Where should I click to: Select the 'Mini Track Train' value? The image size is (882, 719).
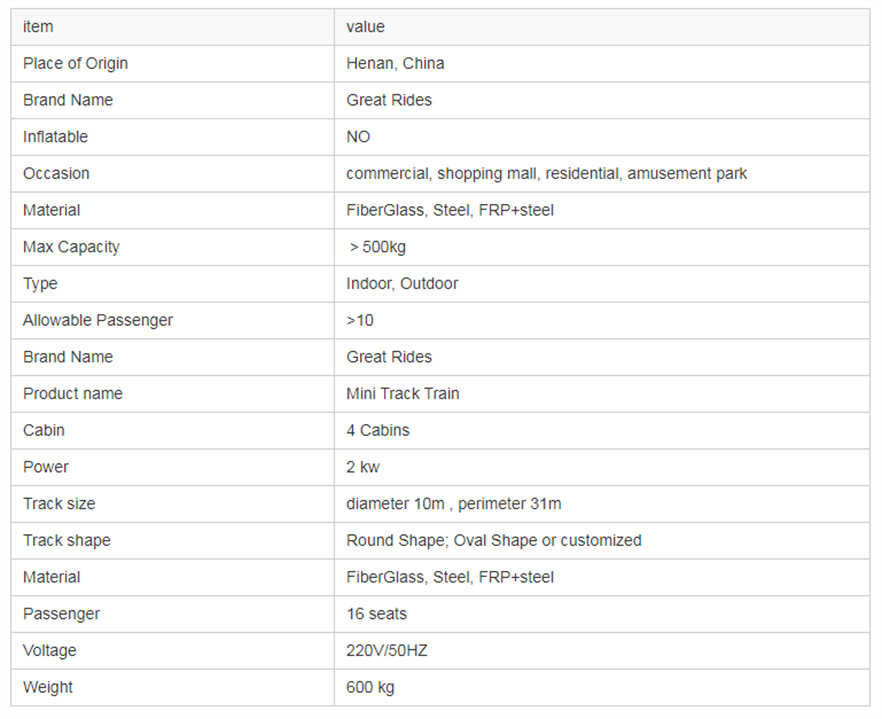pyautogui.click(x=403, y=394)
